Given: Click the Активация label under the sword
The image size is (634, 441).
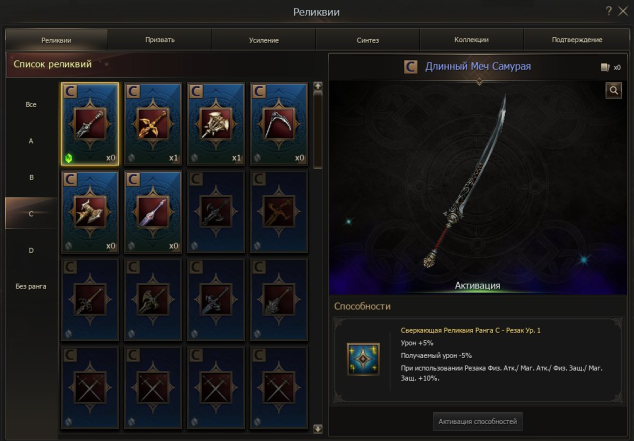Looking at the screenshot, I should pos(478,286).
